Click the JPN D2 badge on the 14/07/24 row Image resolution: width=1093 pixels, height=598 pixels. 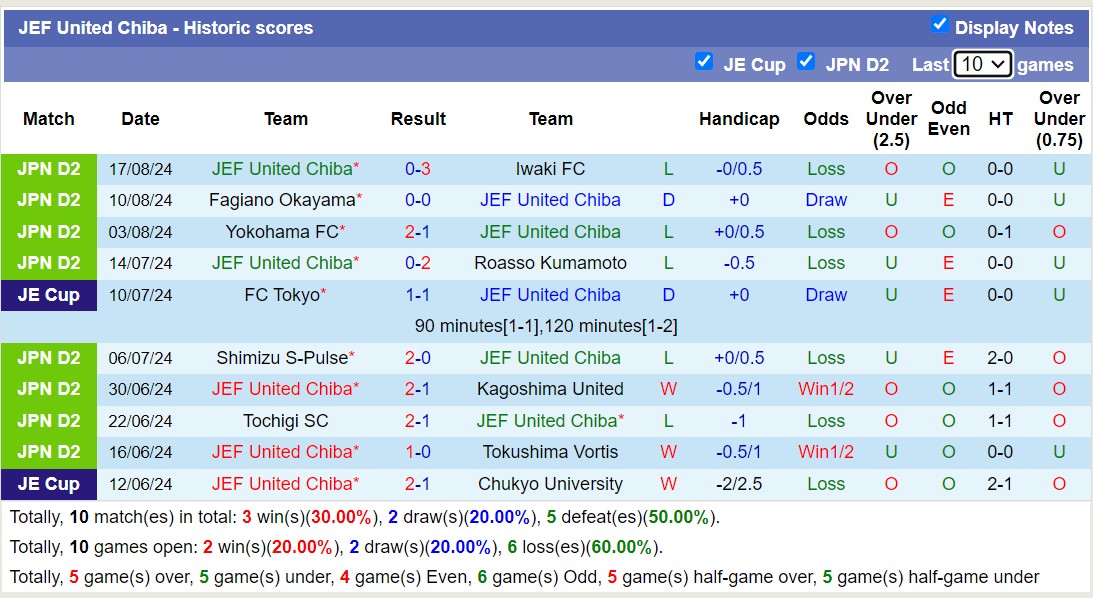pos(48,263)
